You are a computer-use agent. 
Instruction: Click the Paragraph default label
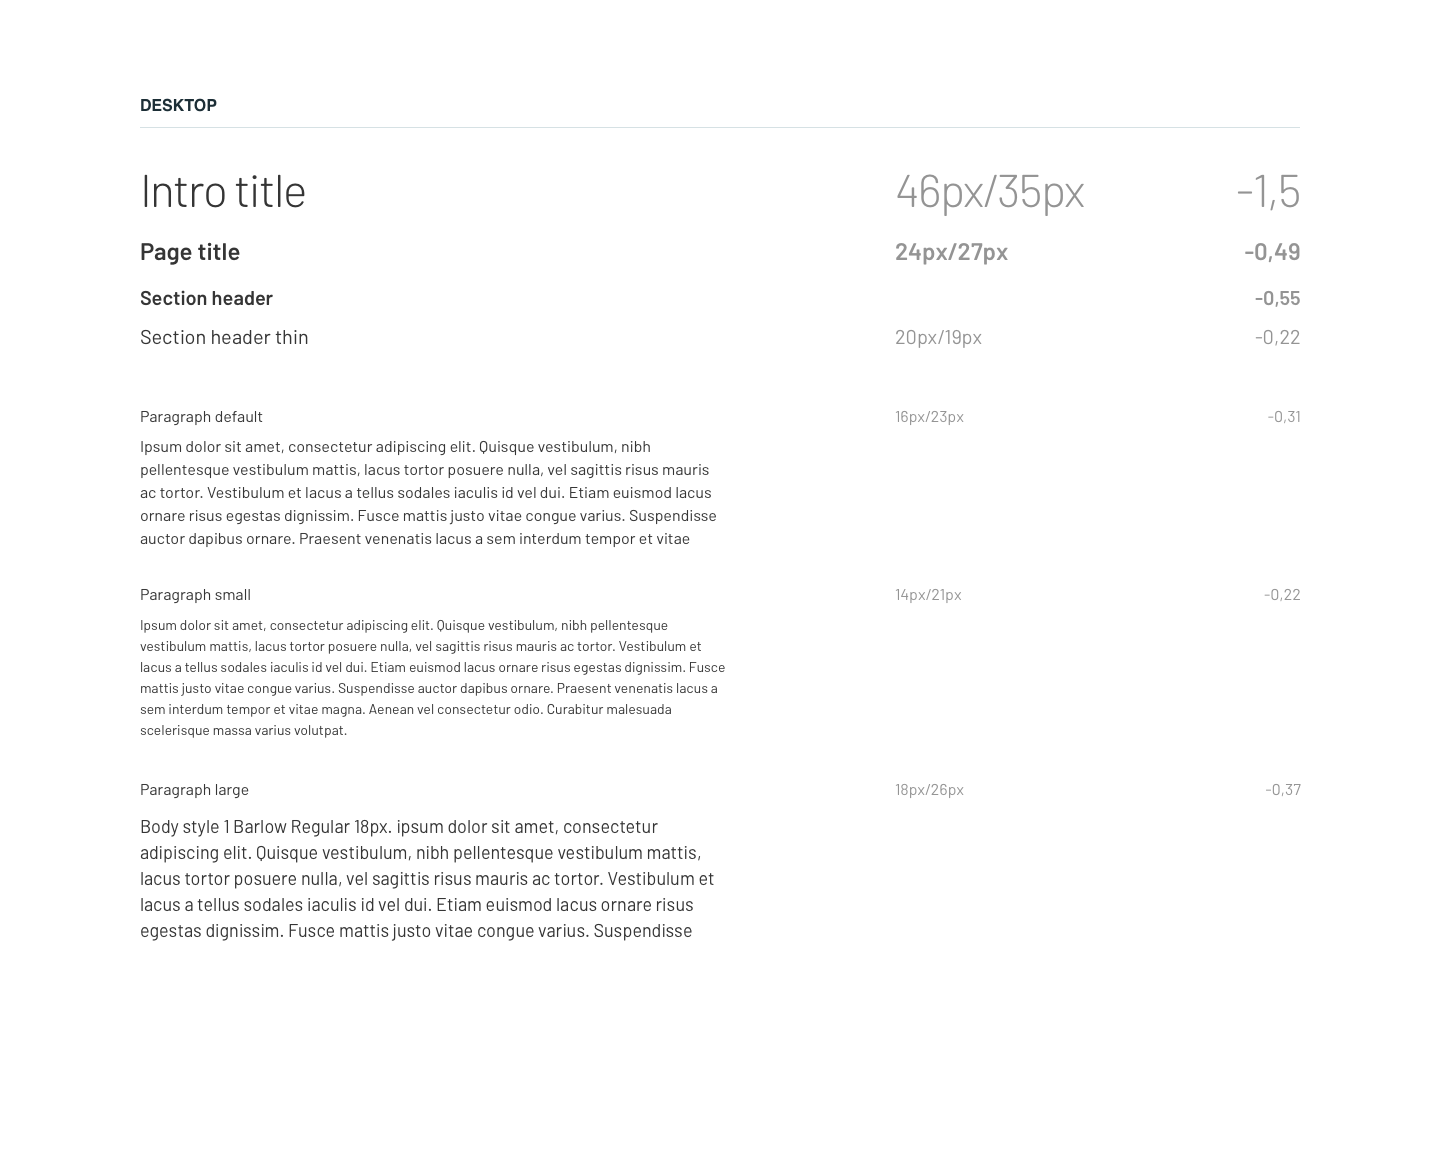(201, 416)
